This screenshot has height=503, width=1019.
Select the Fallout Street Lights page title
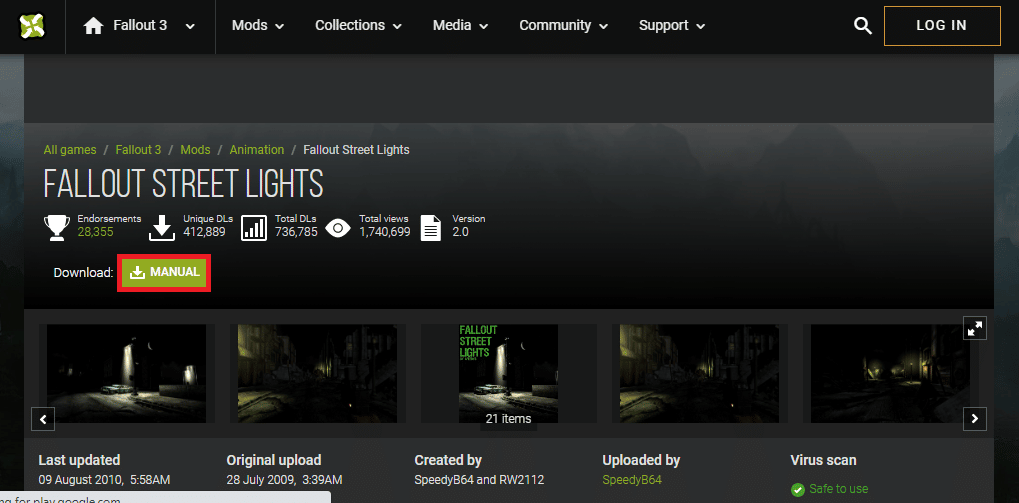point(183,184)
